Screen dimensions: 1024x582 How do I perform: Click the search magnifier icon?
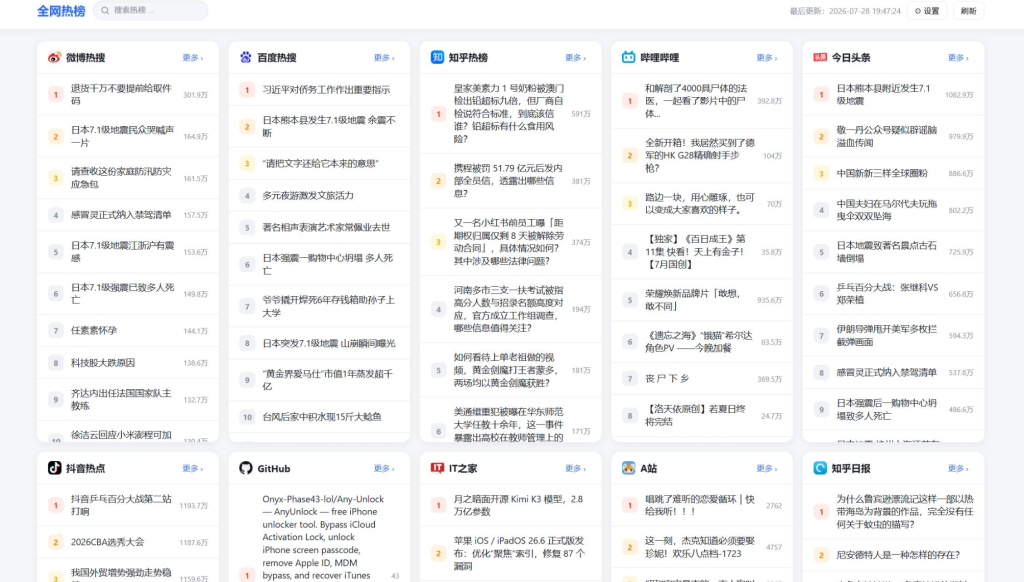click(x=105, y=10)
